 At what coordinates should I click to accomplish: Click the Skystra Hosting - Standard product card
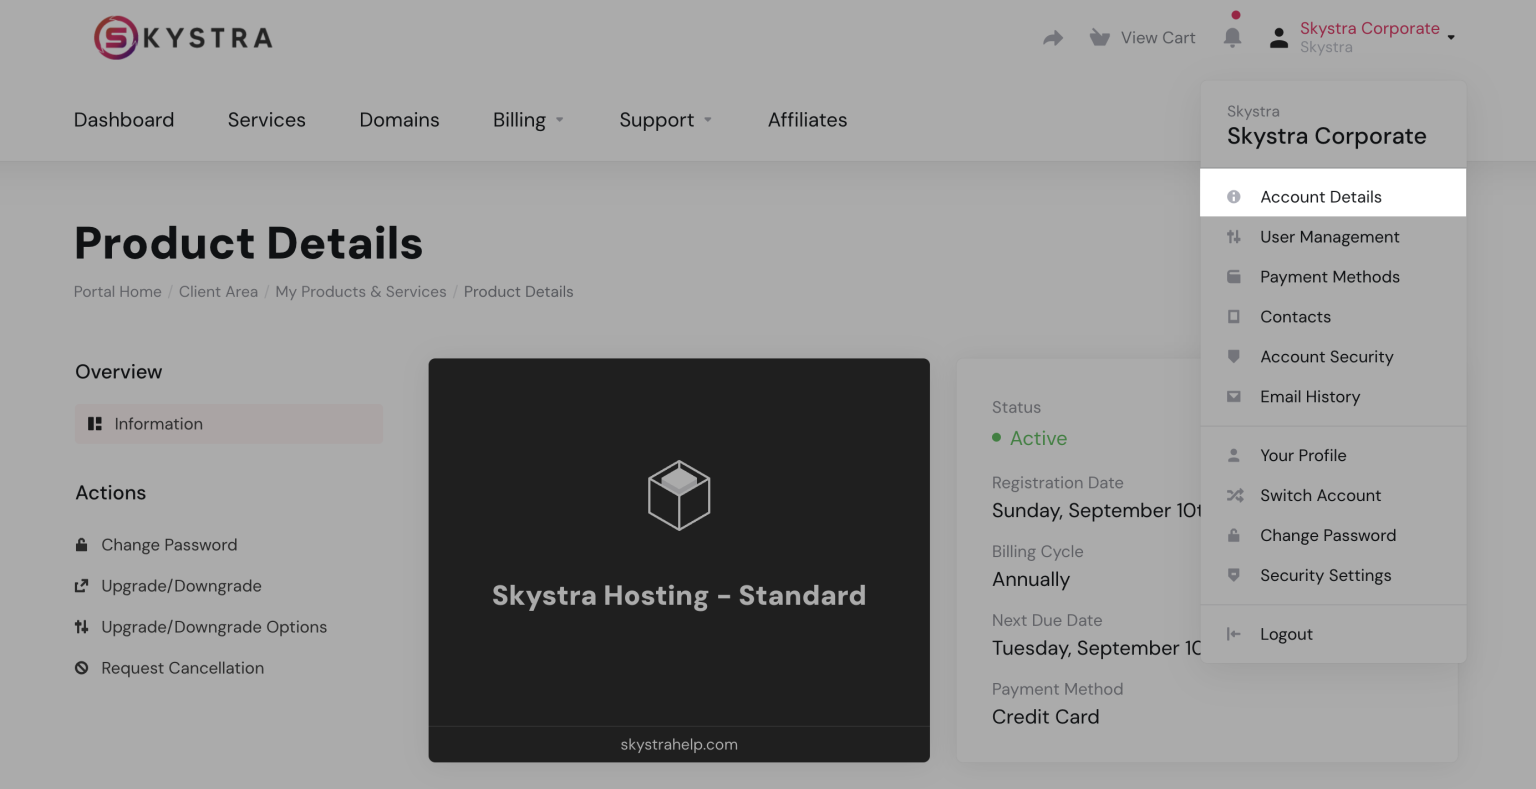point(679,558)
